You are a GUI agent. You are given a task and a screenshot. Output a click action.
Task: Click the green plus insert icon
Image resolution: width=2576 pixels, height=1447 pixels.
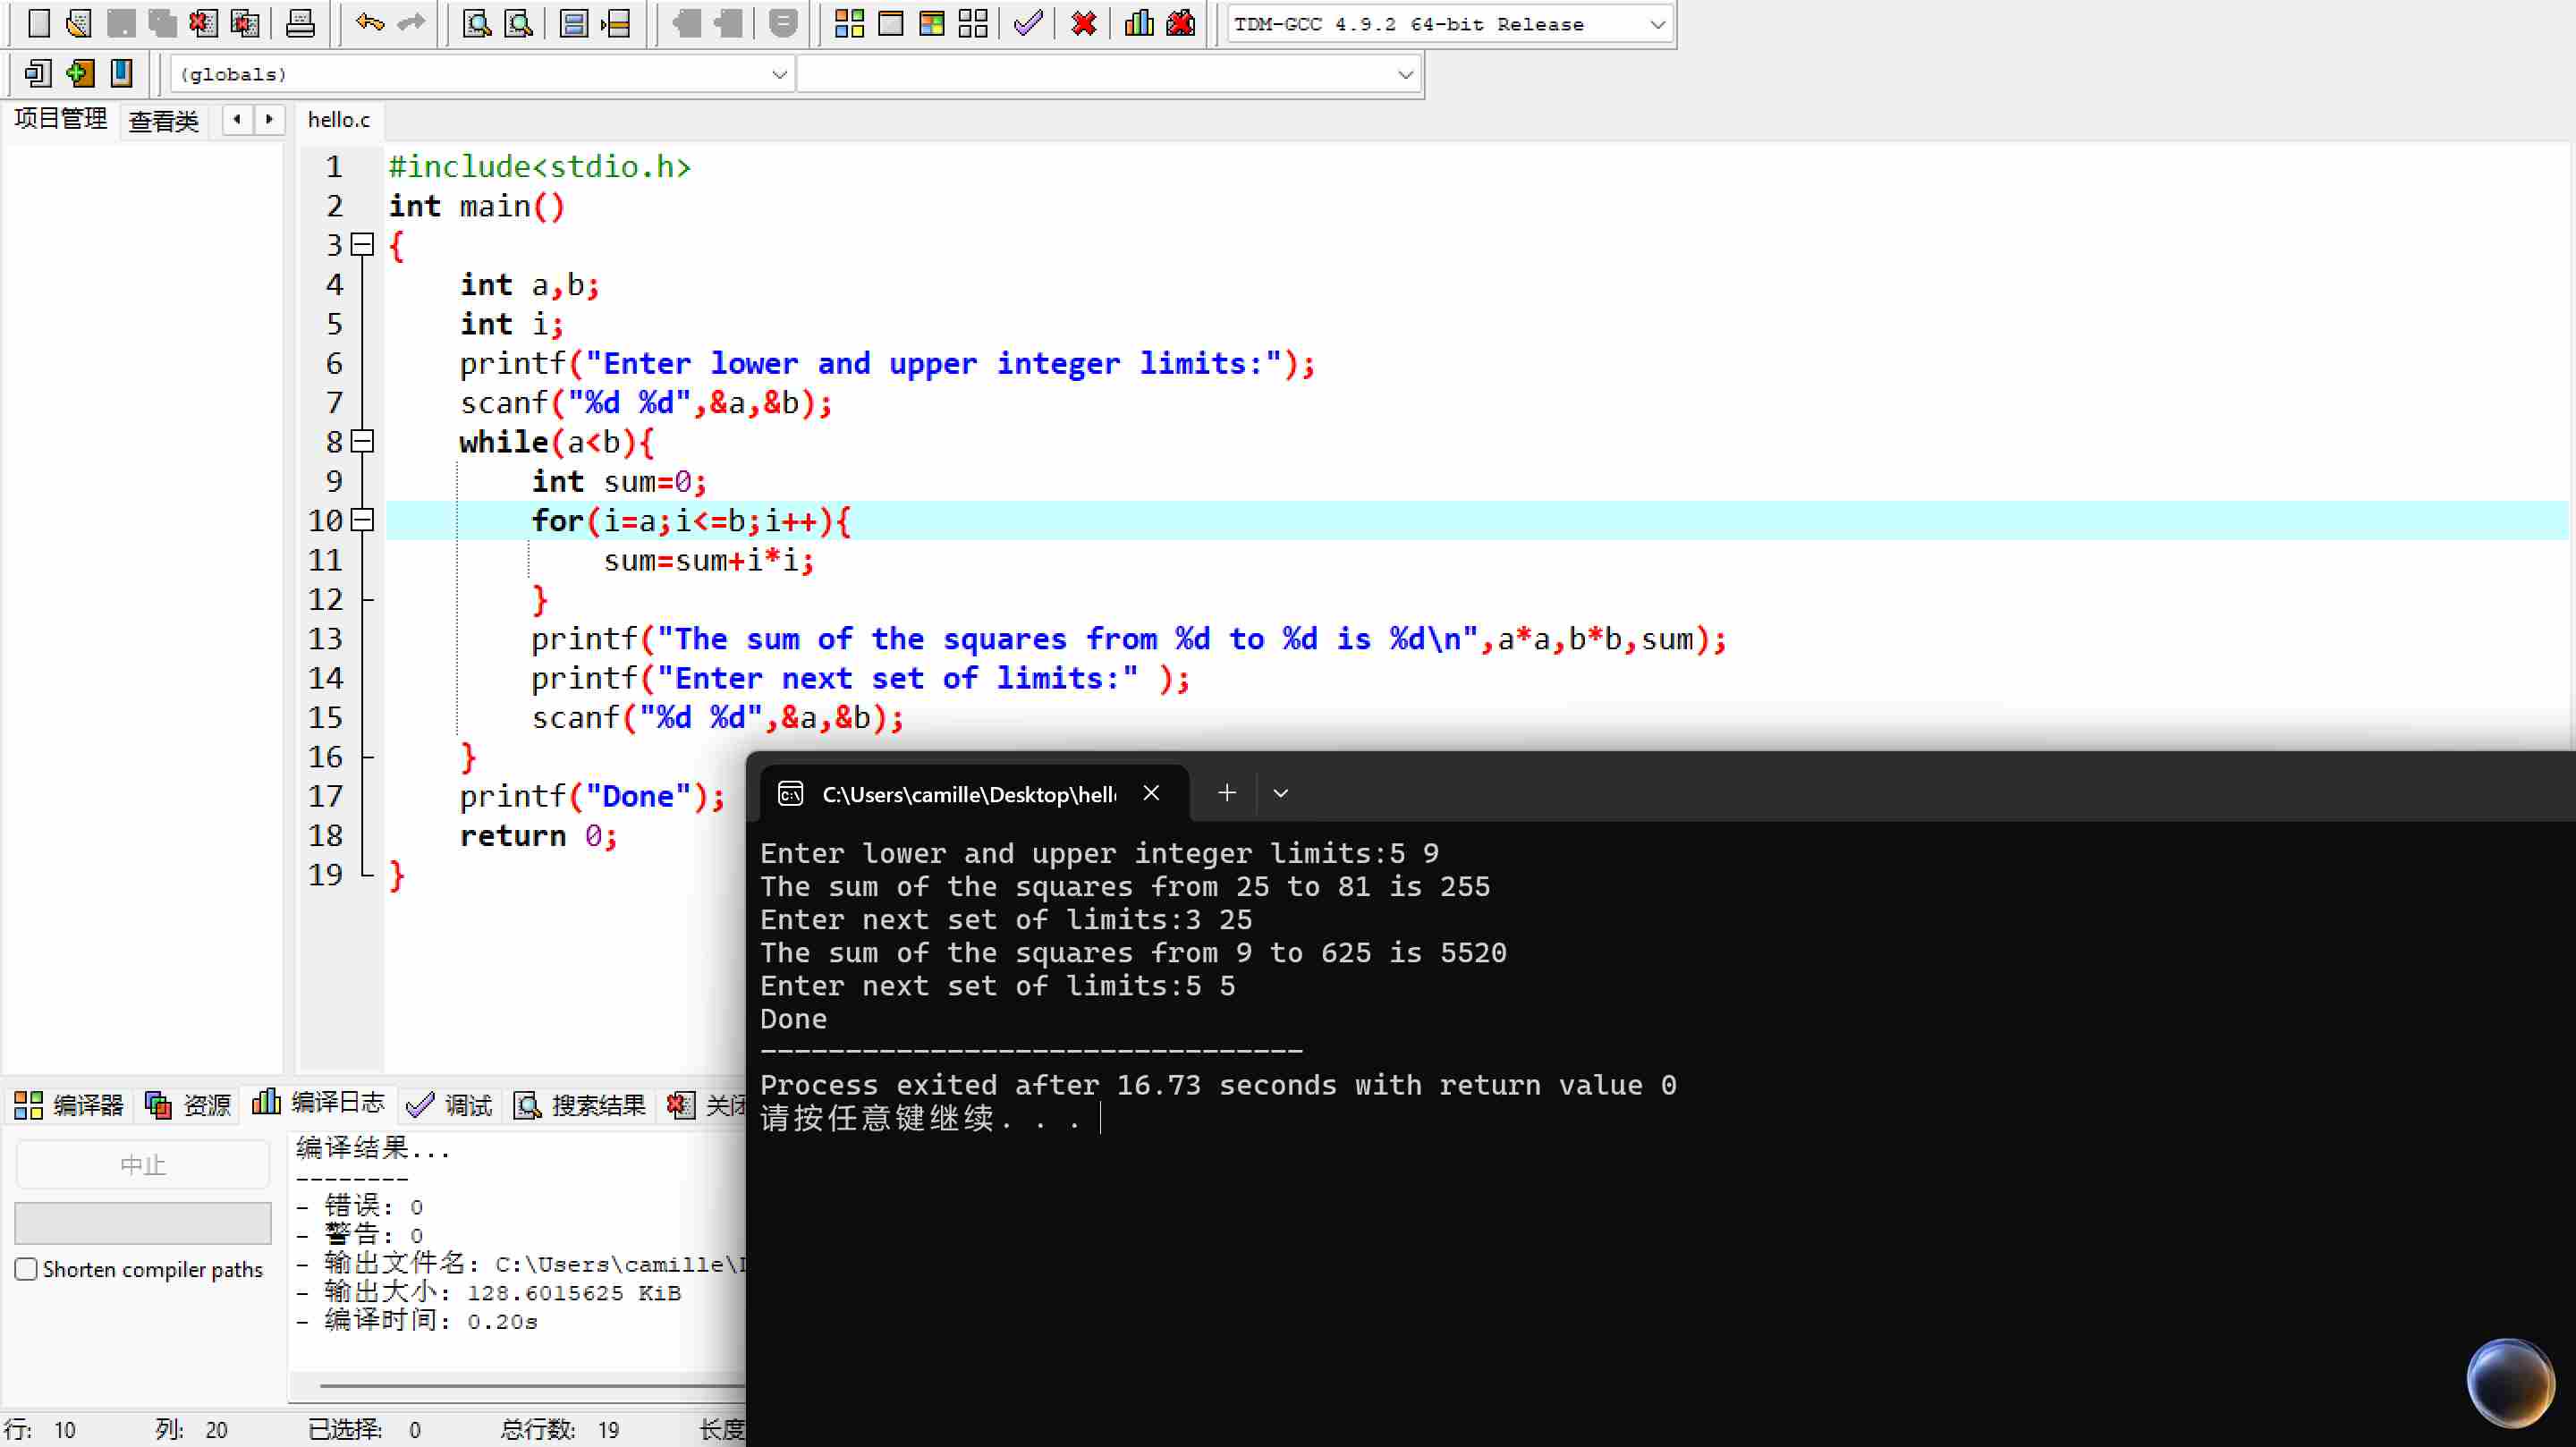pyautogui.click(x=79, y=73)
